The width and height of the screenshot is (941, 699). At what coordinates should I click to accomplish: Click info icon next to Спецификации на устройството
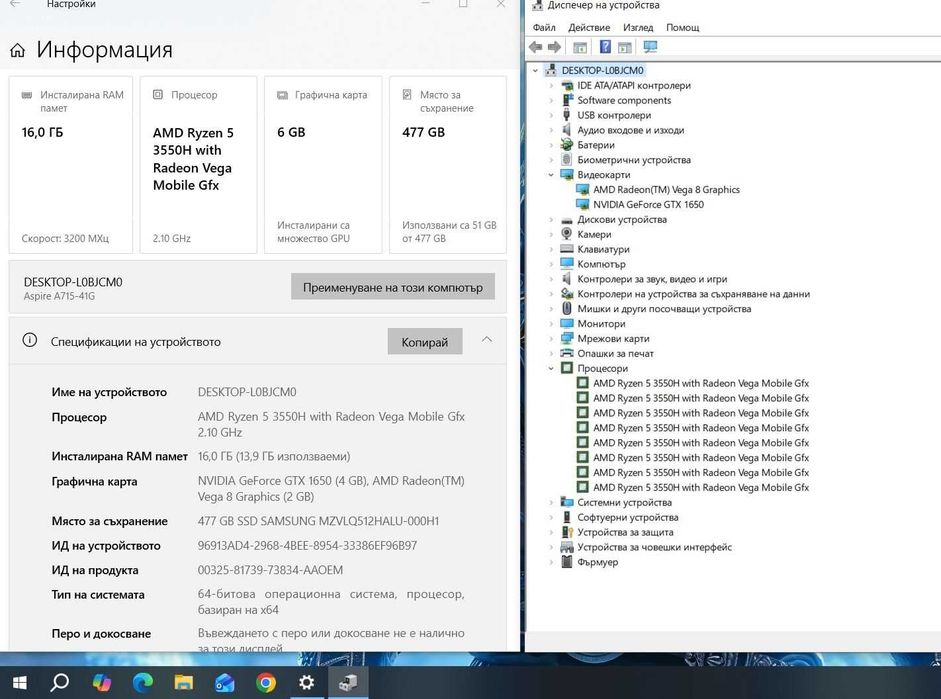pyautogui.click(x=29, y=341)
